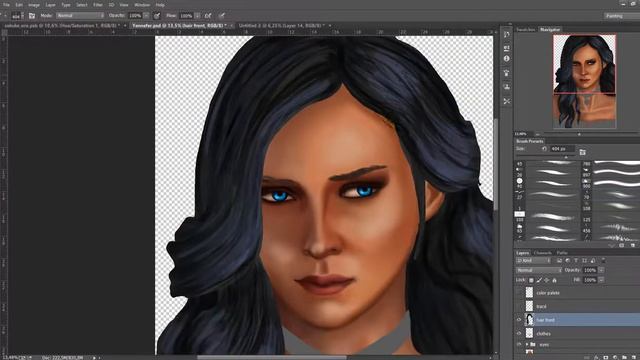640x360 pixels.
Task: Open the layer blend mode dropdown
Action: click(539, 270)
